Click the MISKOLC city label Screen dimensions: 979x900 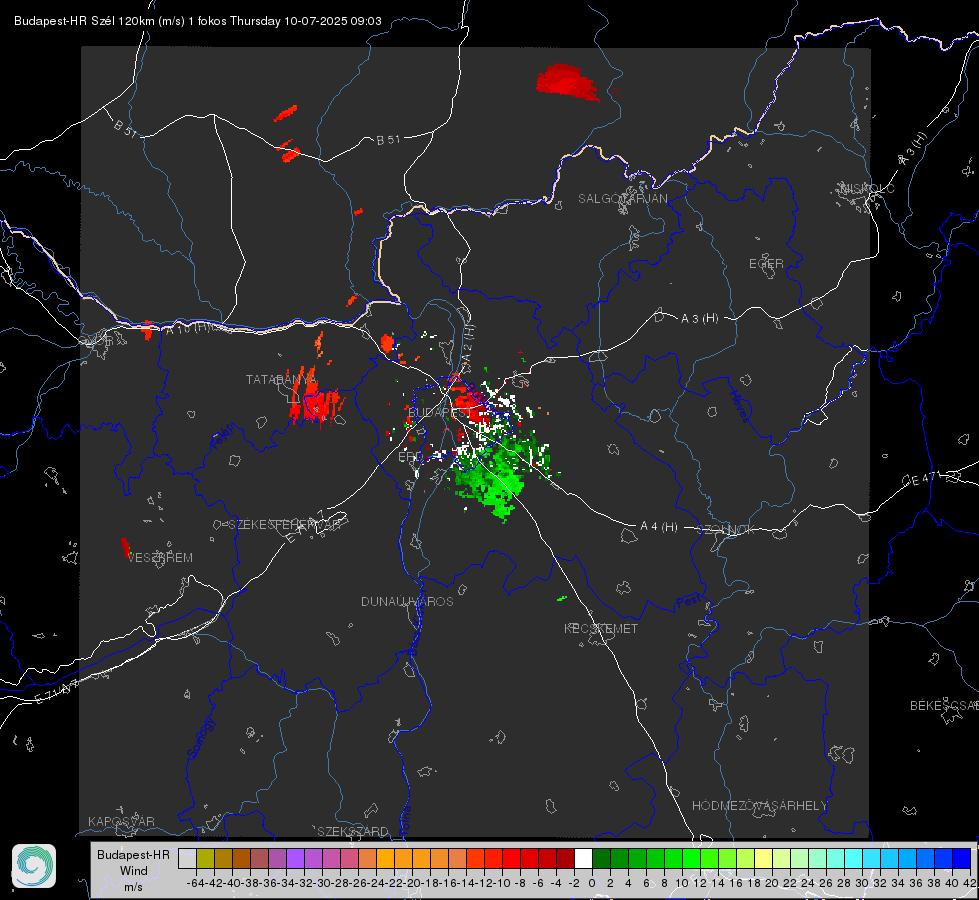pyautogui.click(x=867, y=188)
